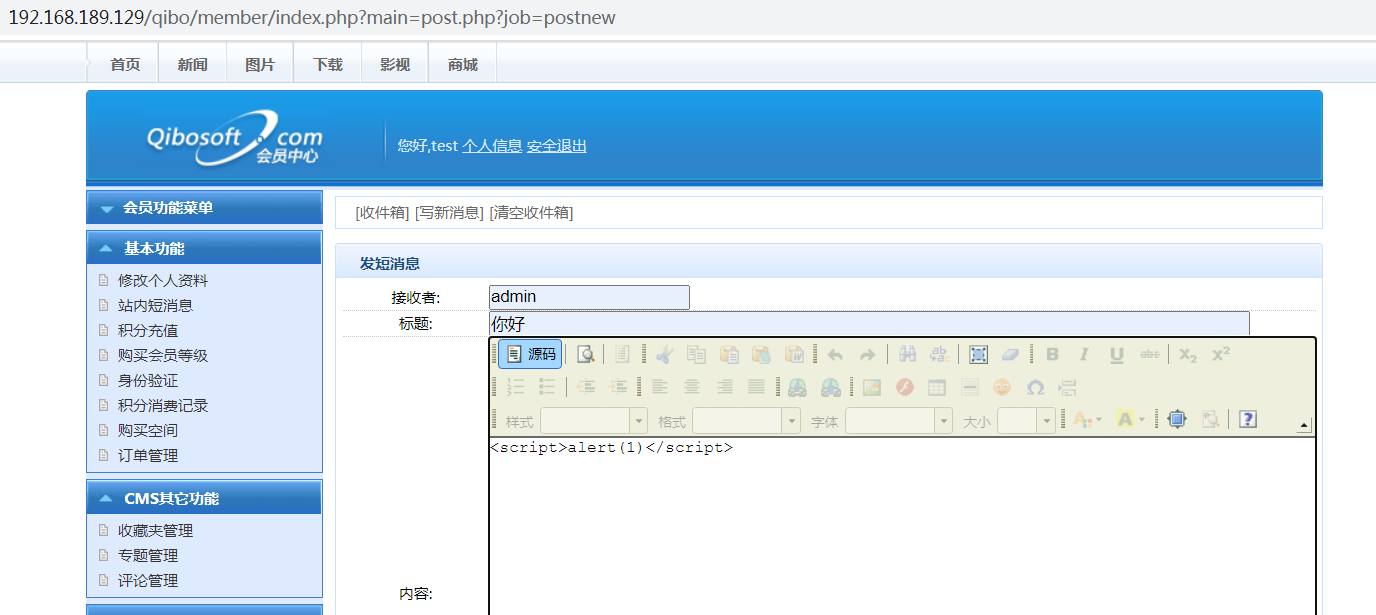Image resolution: width=1376 pixels, height=615 pixels.
Task: Click the Undo arrow icon
Action: pyautogui.click(x=835, y=354)
